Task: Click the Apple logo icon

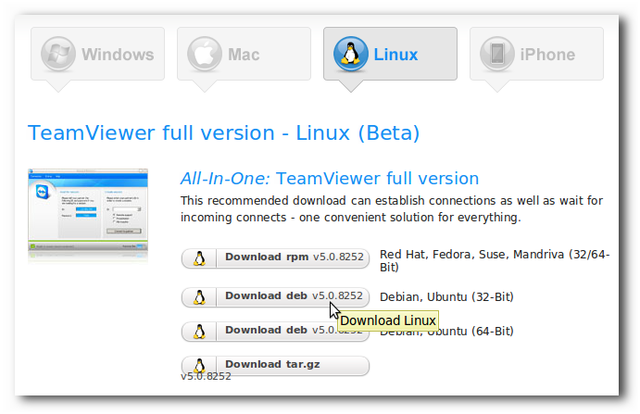Action: click(x=203, y=55)
